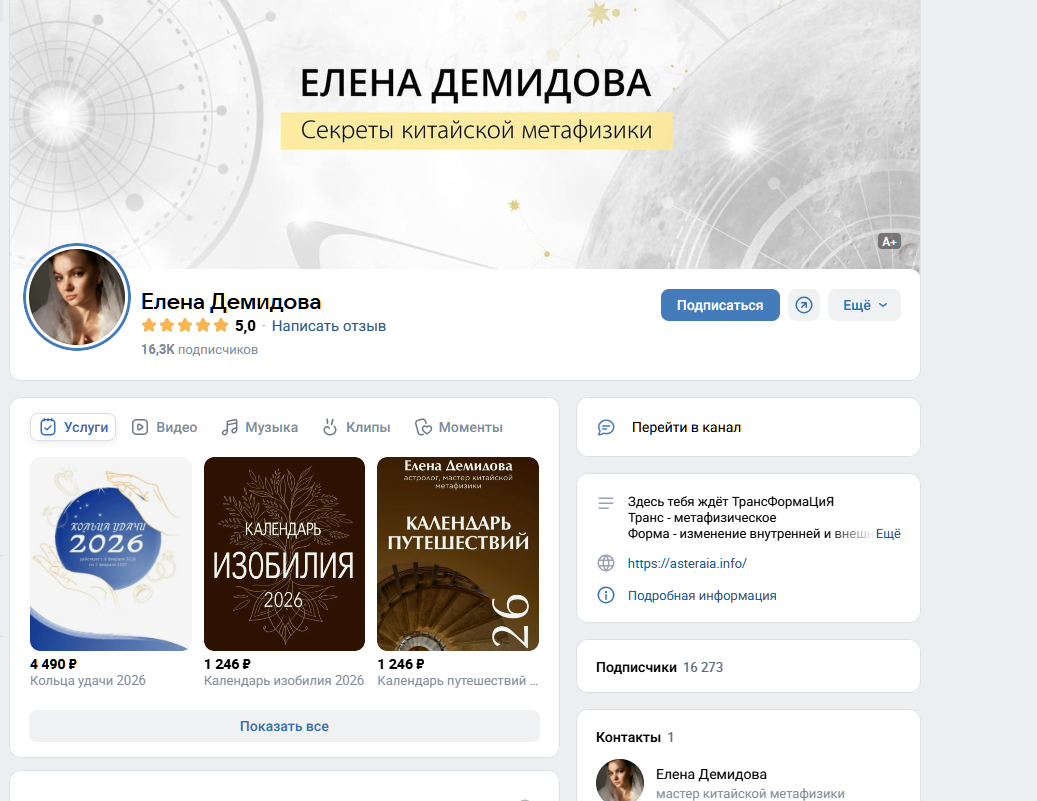Click the description lines icon

[x=606, y=503]
